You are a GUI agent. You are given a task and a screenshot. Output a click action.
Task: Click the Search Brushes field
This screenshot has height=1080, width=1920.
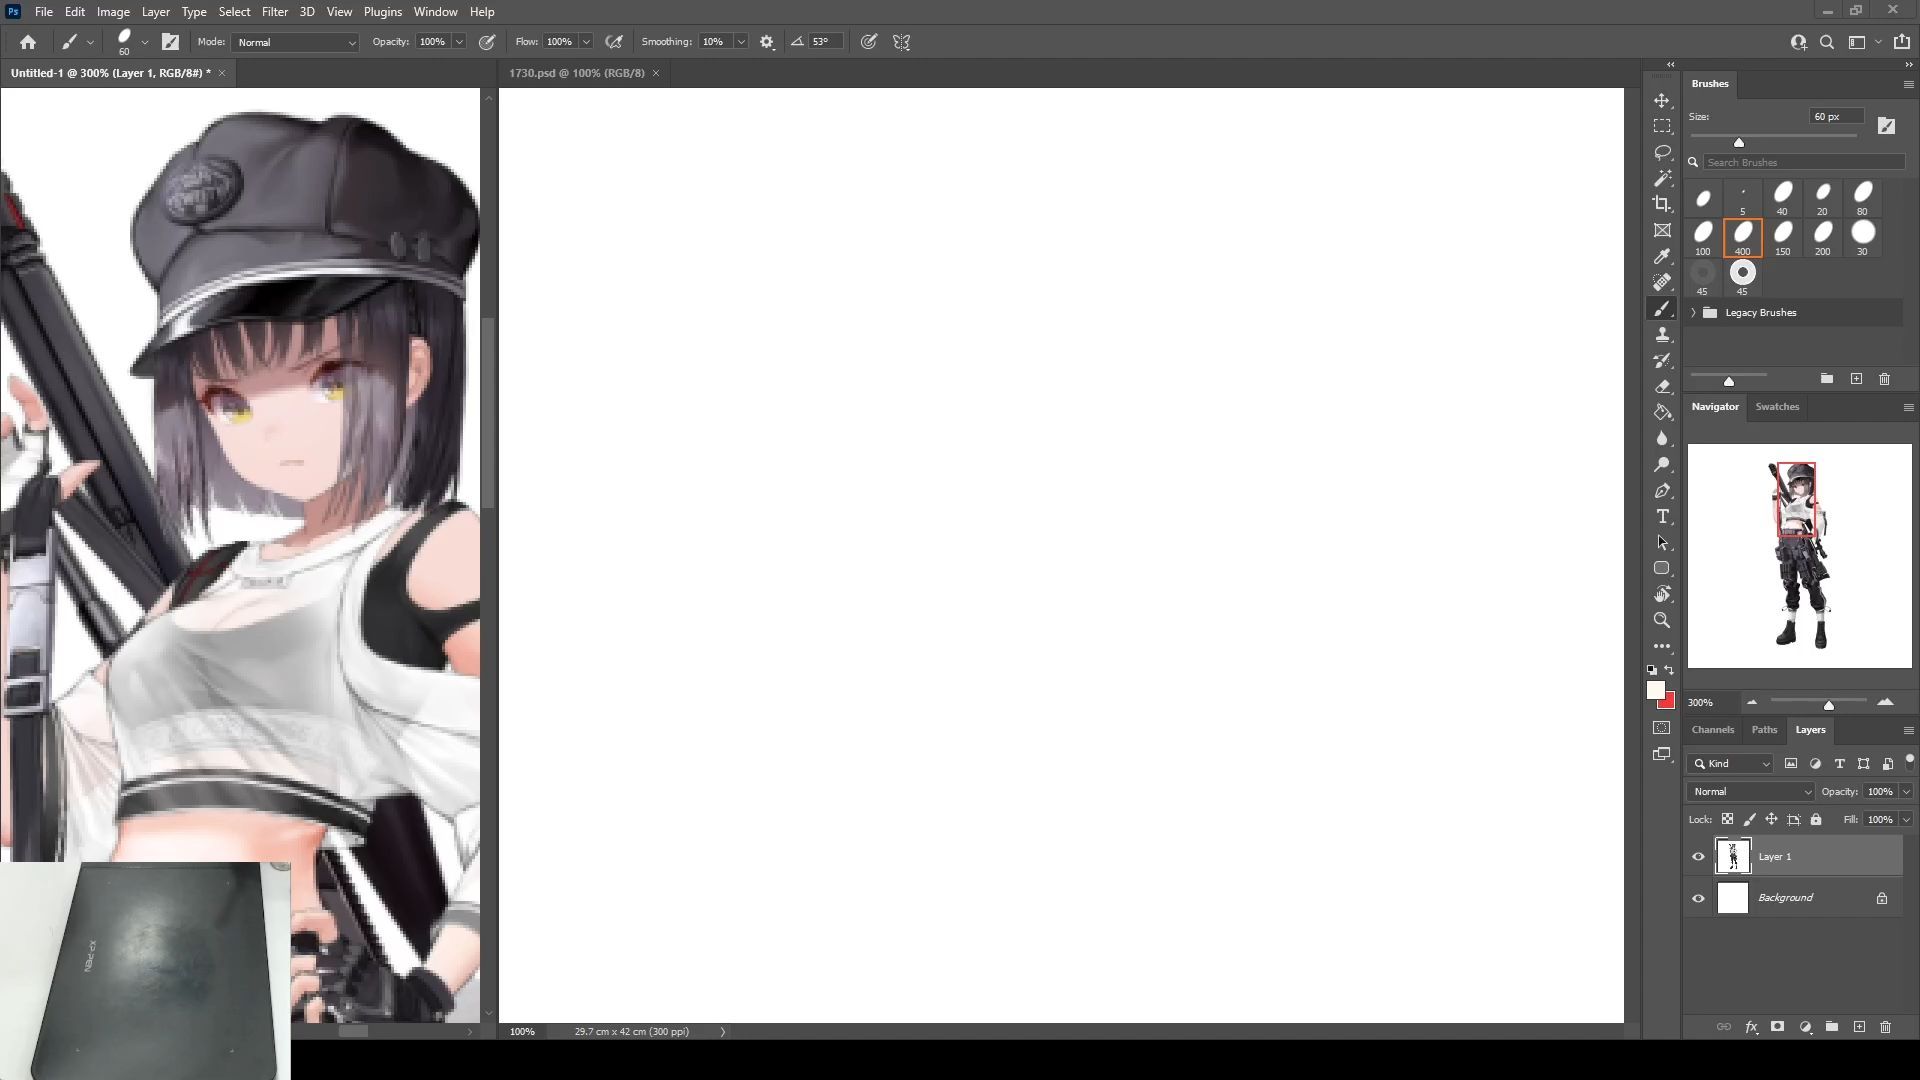point(1803,162)
